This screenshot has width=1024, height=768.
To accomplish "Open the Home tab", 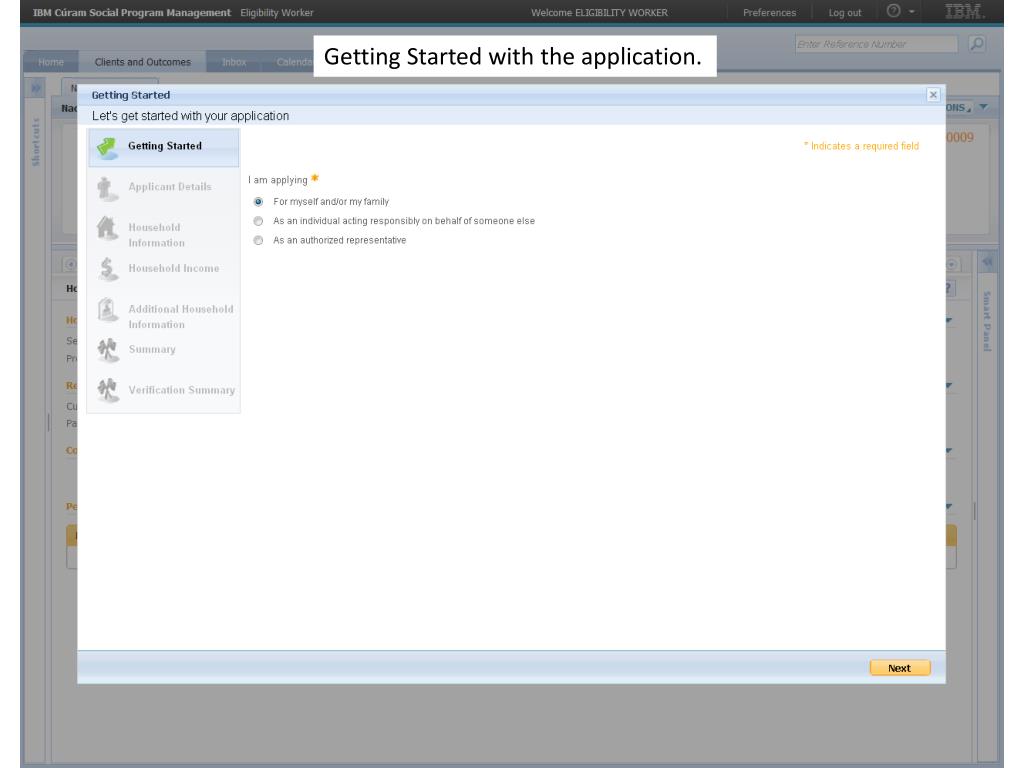I will pyautogui.click(x=51, y=62).
